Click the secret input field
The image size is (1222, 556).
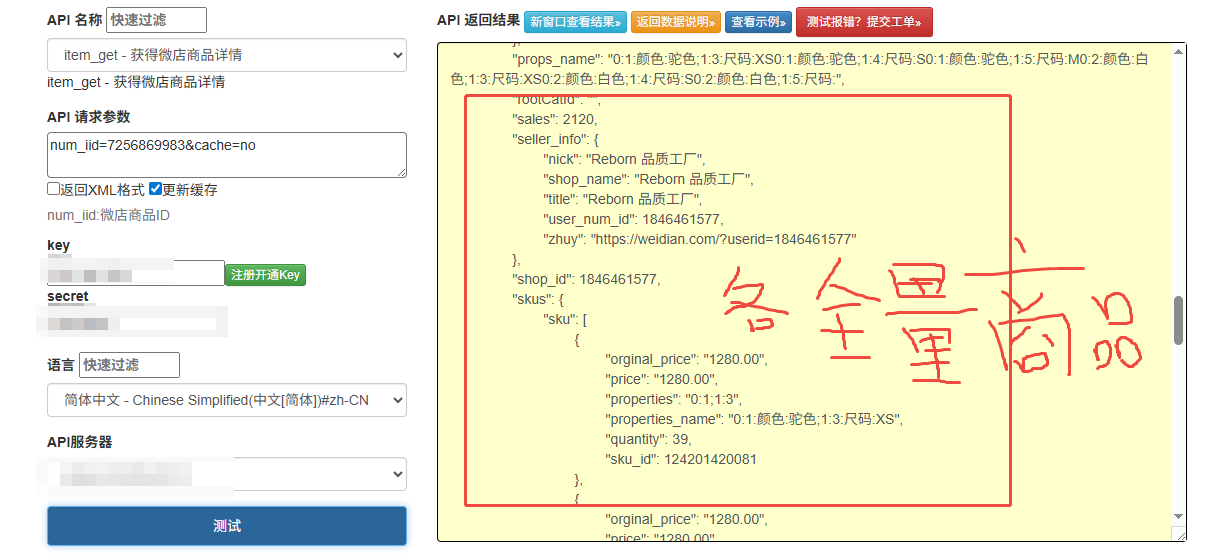coord(135,323)
